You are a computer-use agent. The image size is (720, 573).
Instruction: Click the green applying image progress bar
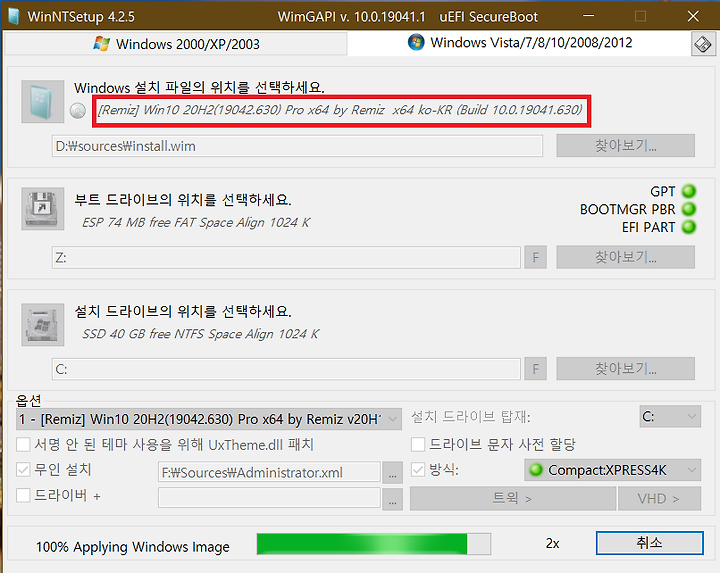click(x=374, y=544)
